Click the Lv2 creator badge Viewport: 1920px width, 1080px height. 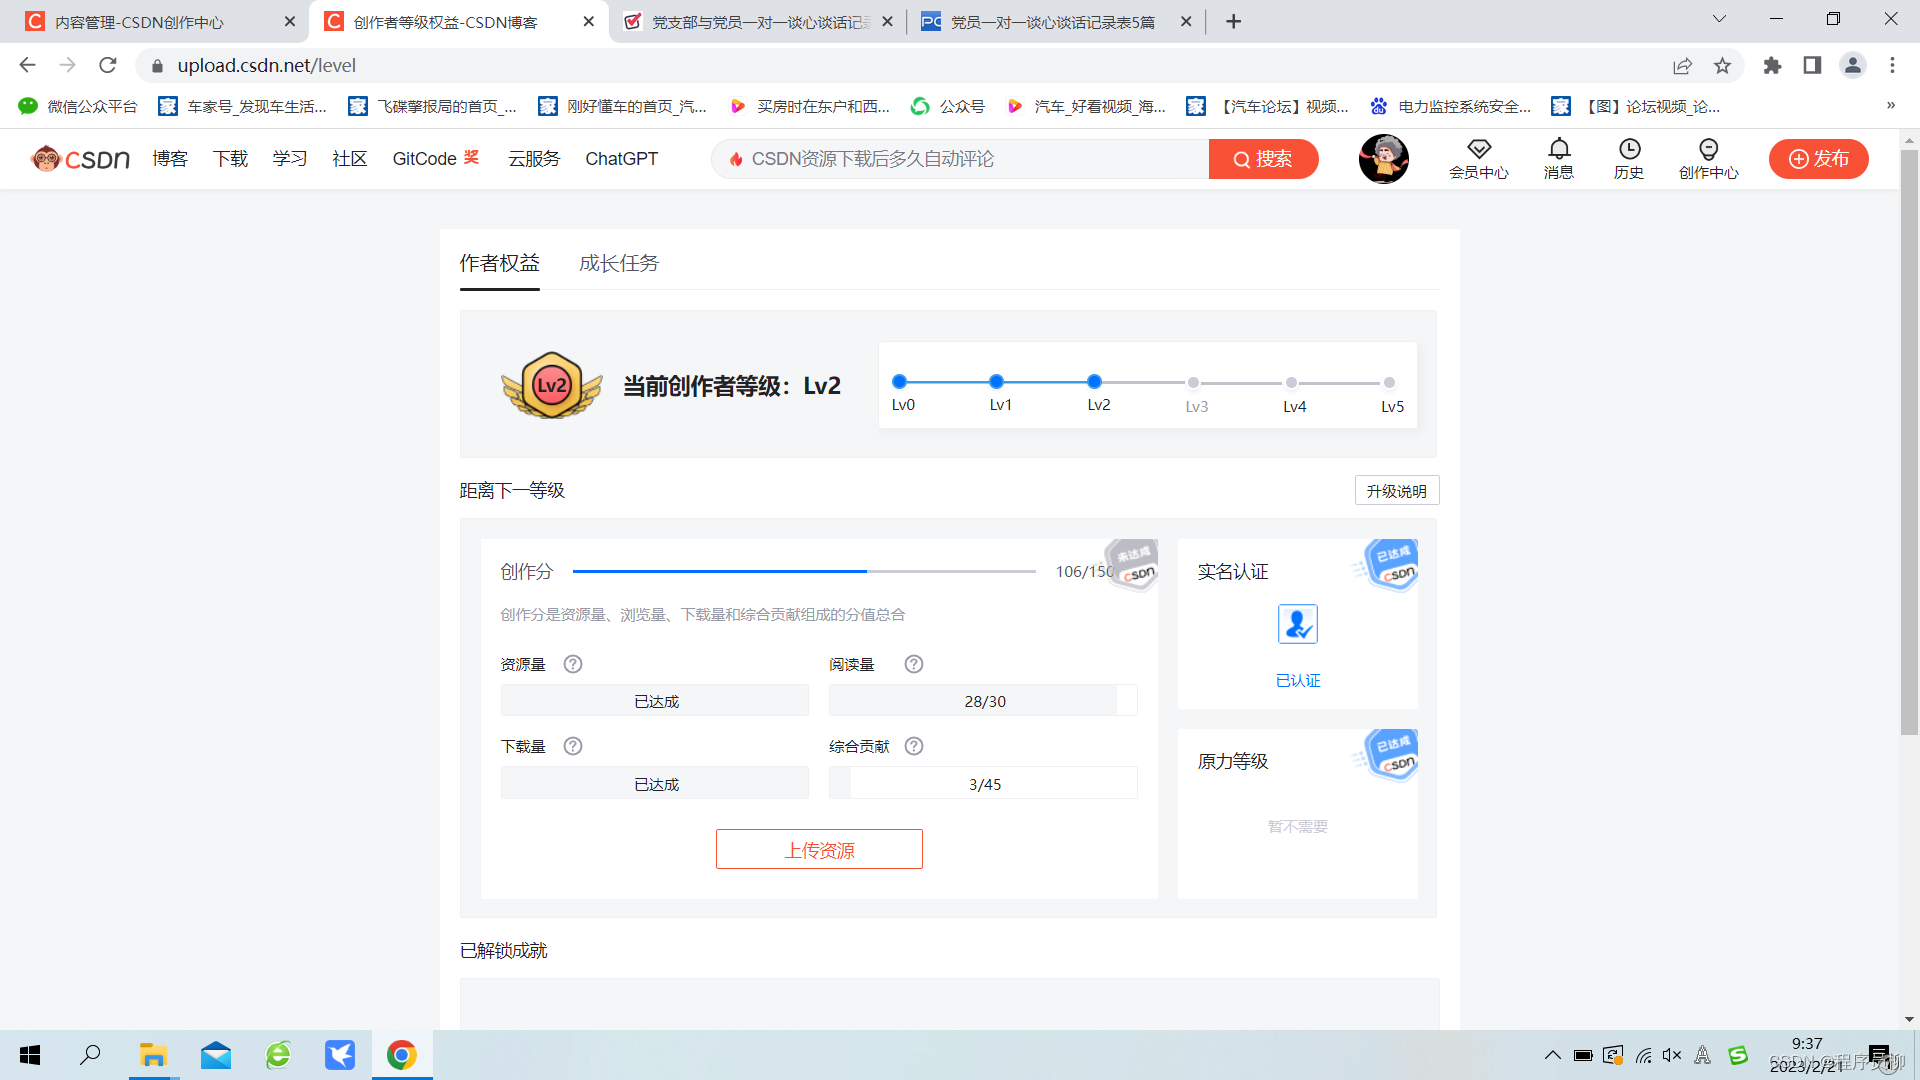pos(552,385)
